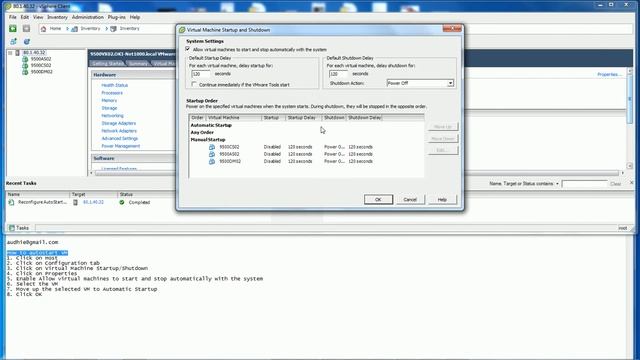Image resolution: width=640 pixels, height=360 pixels.
Task: Click audhie@gmail.com text in notepad window
Action: [x=33, y=242]
